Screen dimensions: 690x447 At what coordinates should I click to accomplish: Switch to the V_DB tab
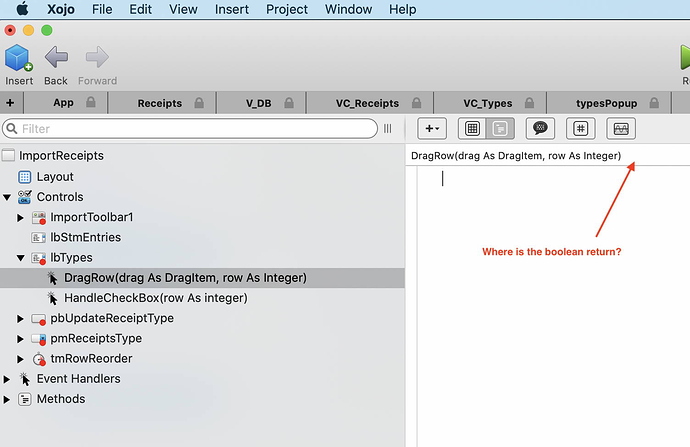[258, 103]
